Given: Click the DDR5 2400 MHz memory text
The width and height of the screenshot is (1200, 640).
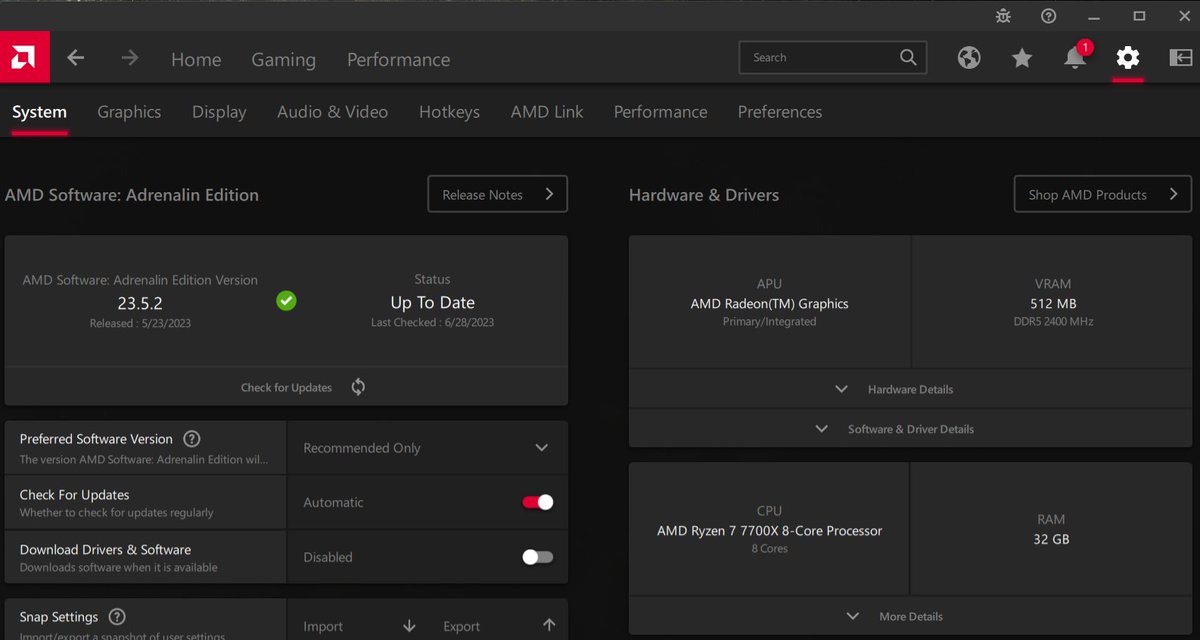Looking at the screenshot, I should point(1053,322).
